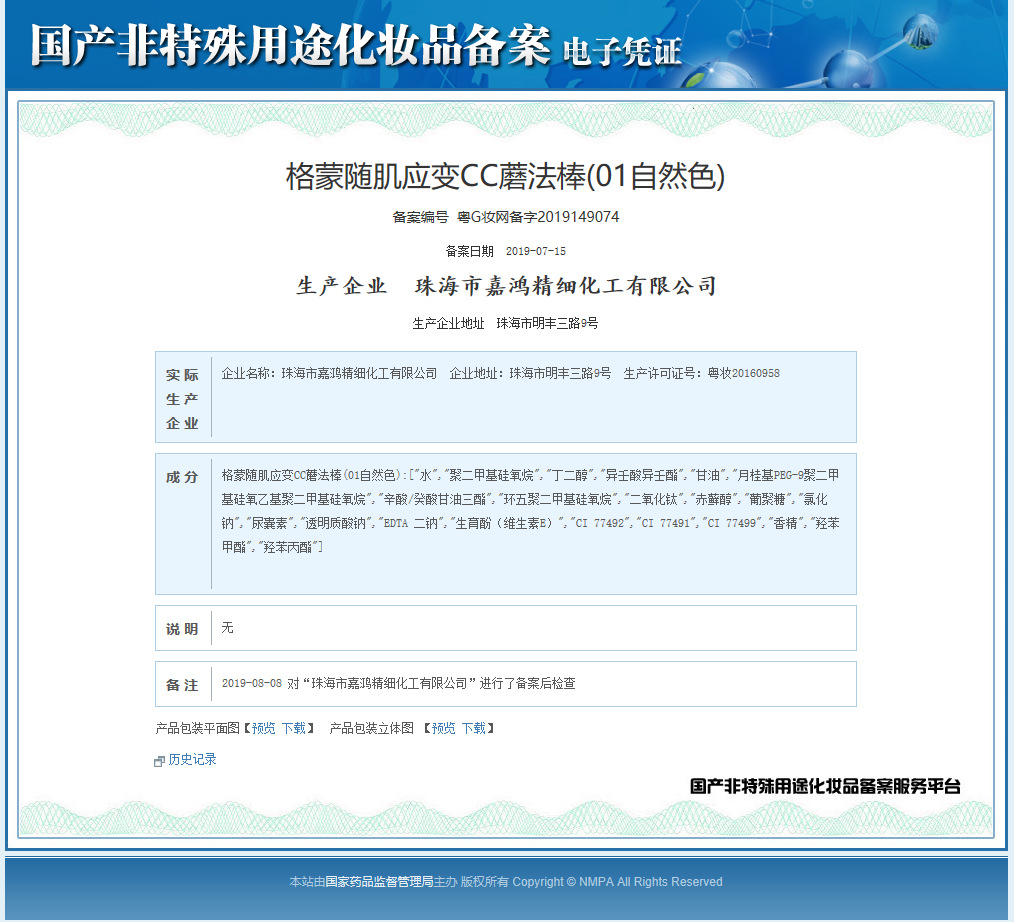Click the 生产企业地址 line 珠海市明丰三路9号
1014x922 pixels.
pyautogui.click(x=547, y=324)
